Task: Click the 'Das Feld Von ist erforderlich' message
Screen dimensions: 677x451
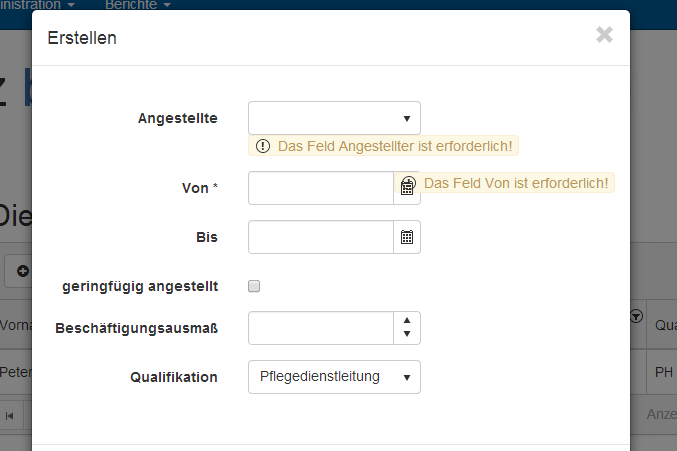Action: pos(516,183)
